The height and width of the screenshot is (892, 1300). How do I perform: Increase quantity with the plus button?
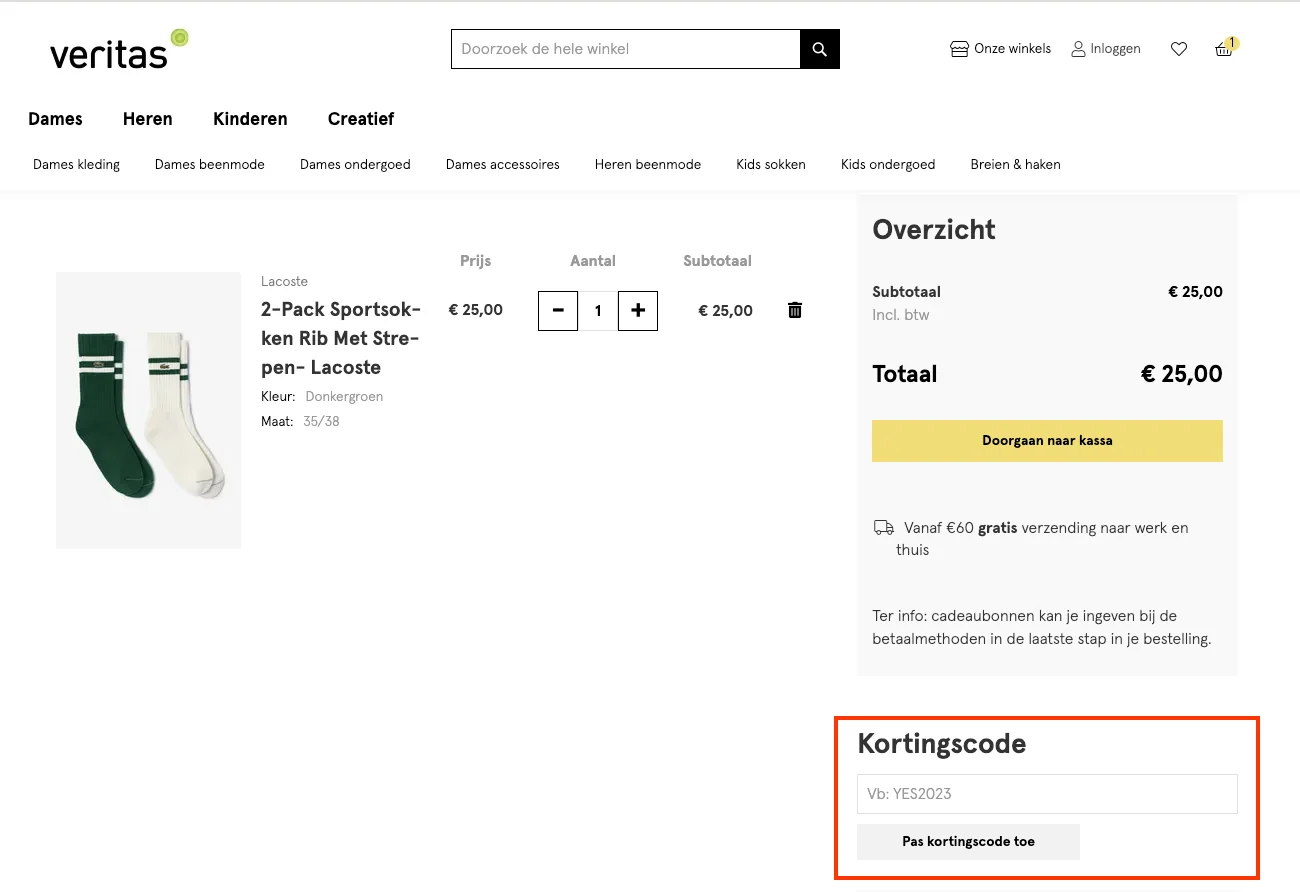637,310
